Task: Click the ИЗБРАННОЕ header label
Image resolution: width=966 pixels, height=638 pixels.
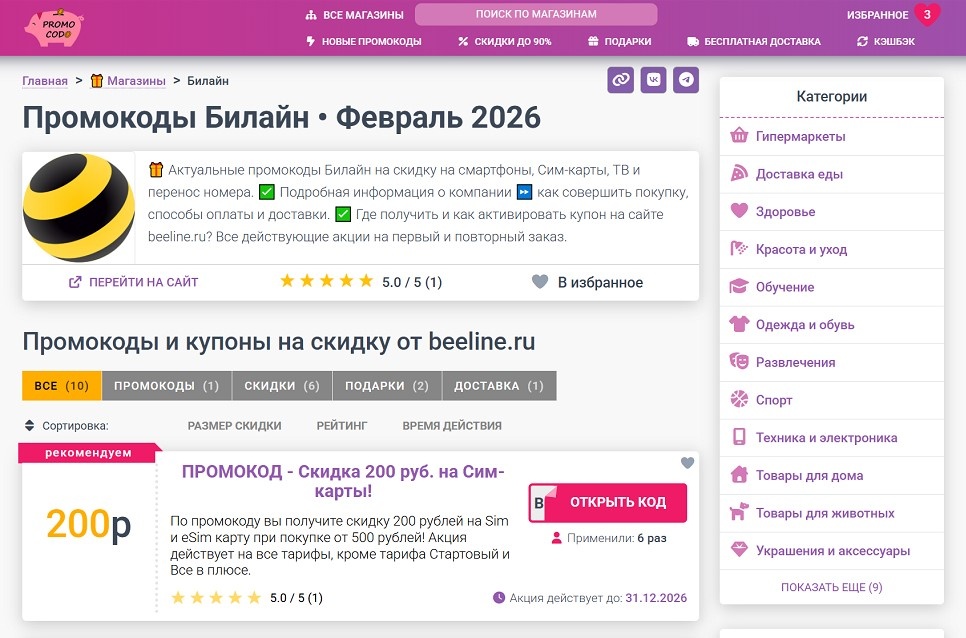Action: 877,15
